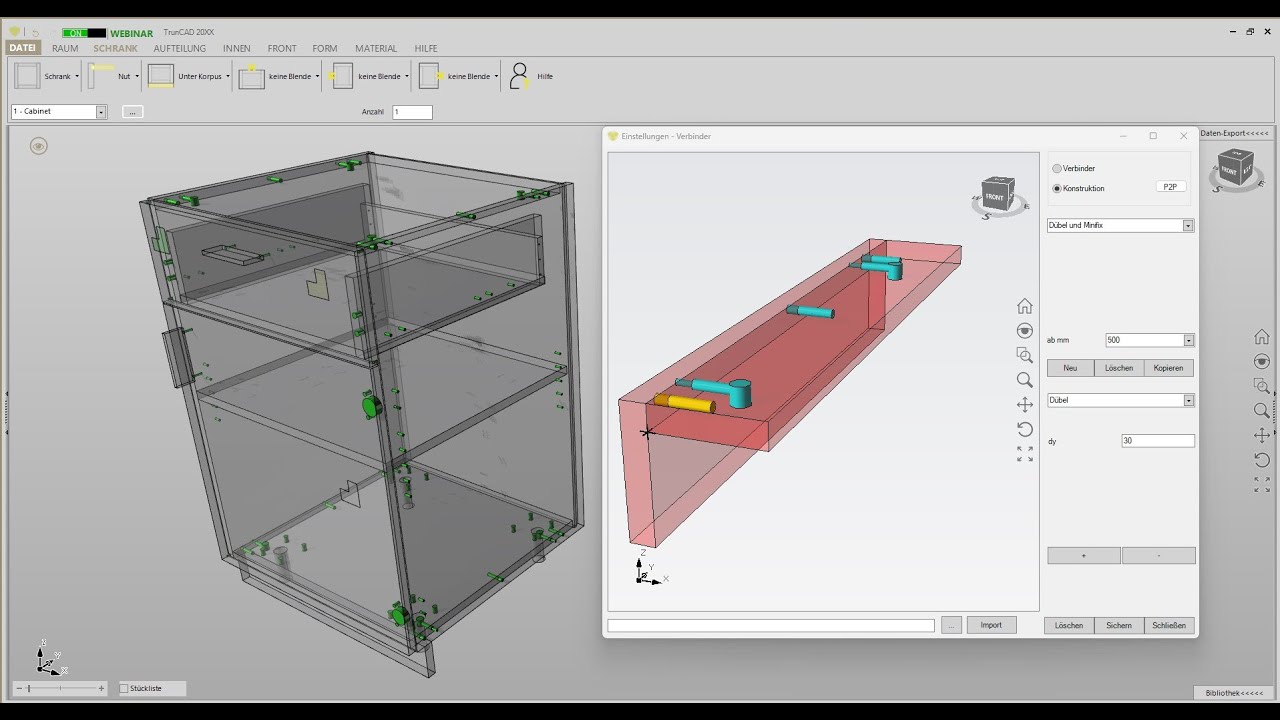
Task: Click zoom-window icon in main window sidebar
Action: (x=1261, y=386)
